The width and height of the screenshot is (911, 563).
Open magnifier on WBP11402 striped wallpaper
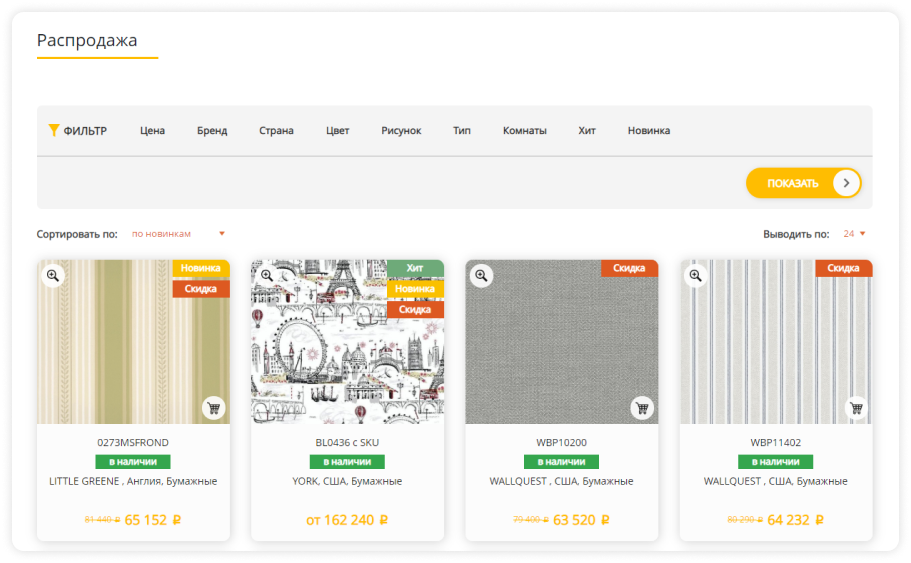pos(695,275)
